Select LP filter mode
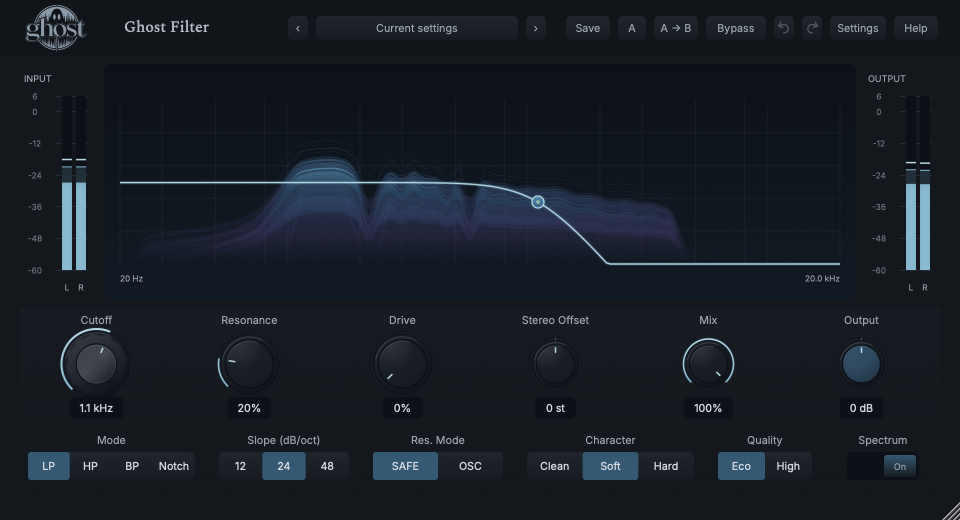 48,466
